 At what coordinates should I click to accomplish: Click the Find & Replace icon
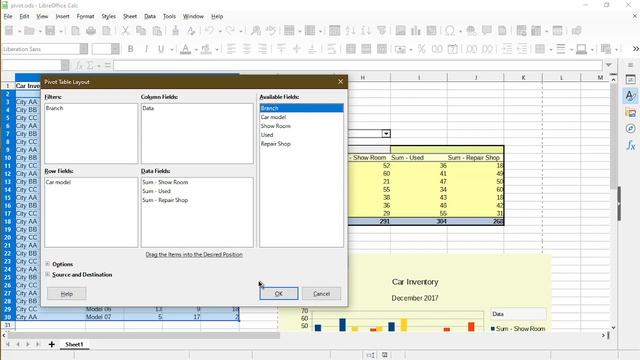[x=256, y=31]
